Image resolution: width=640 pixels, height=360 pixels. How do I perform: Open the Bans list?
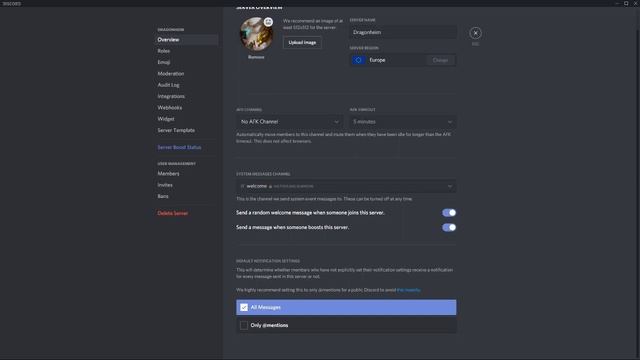[x=163, y=196]
